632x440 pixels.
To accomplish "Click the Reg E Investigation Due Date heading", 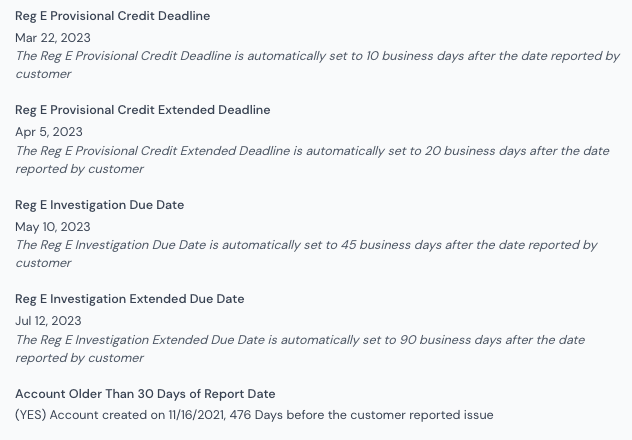I will coord(100,205).
